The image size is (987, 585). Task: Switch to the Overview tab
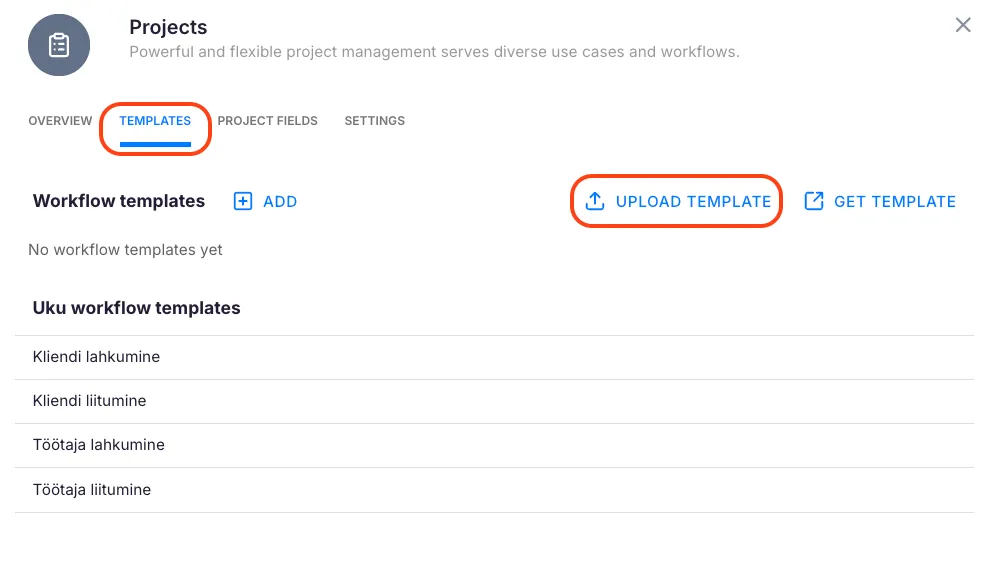tap(60, 121)
